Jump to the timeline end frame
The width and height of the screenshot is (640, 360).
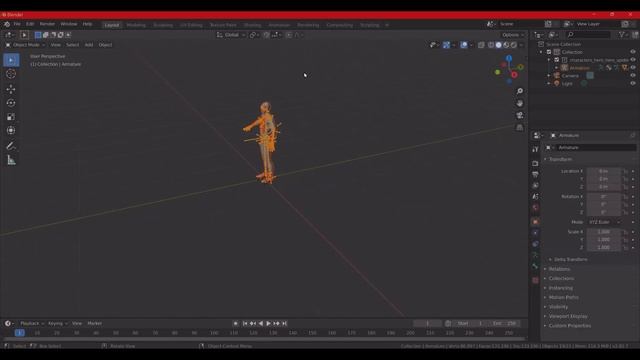pos(284,323)
